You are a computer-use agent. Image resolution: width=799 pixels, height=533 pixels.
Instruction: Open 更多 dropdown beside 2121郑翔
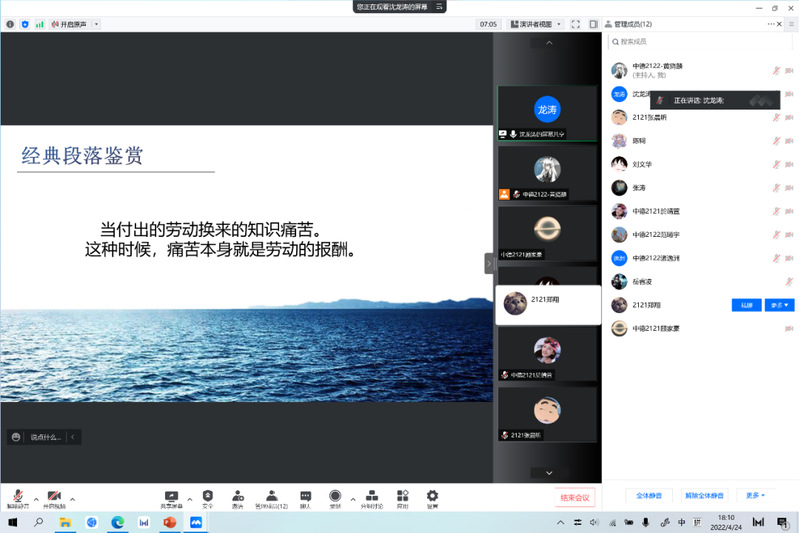779,305
